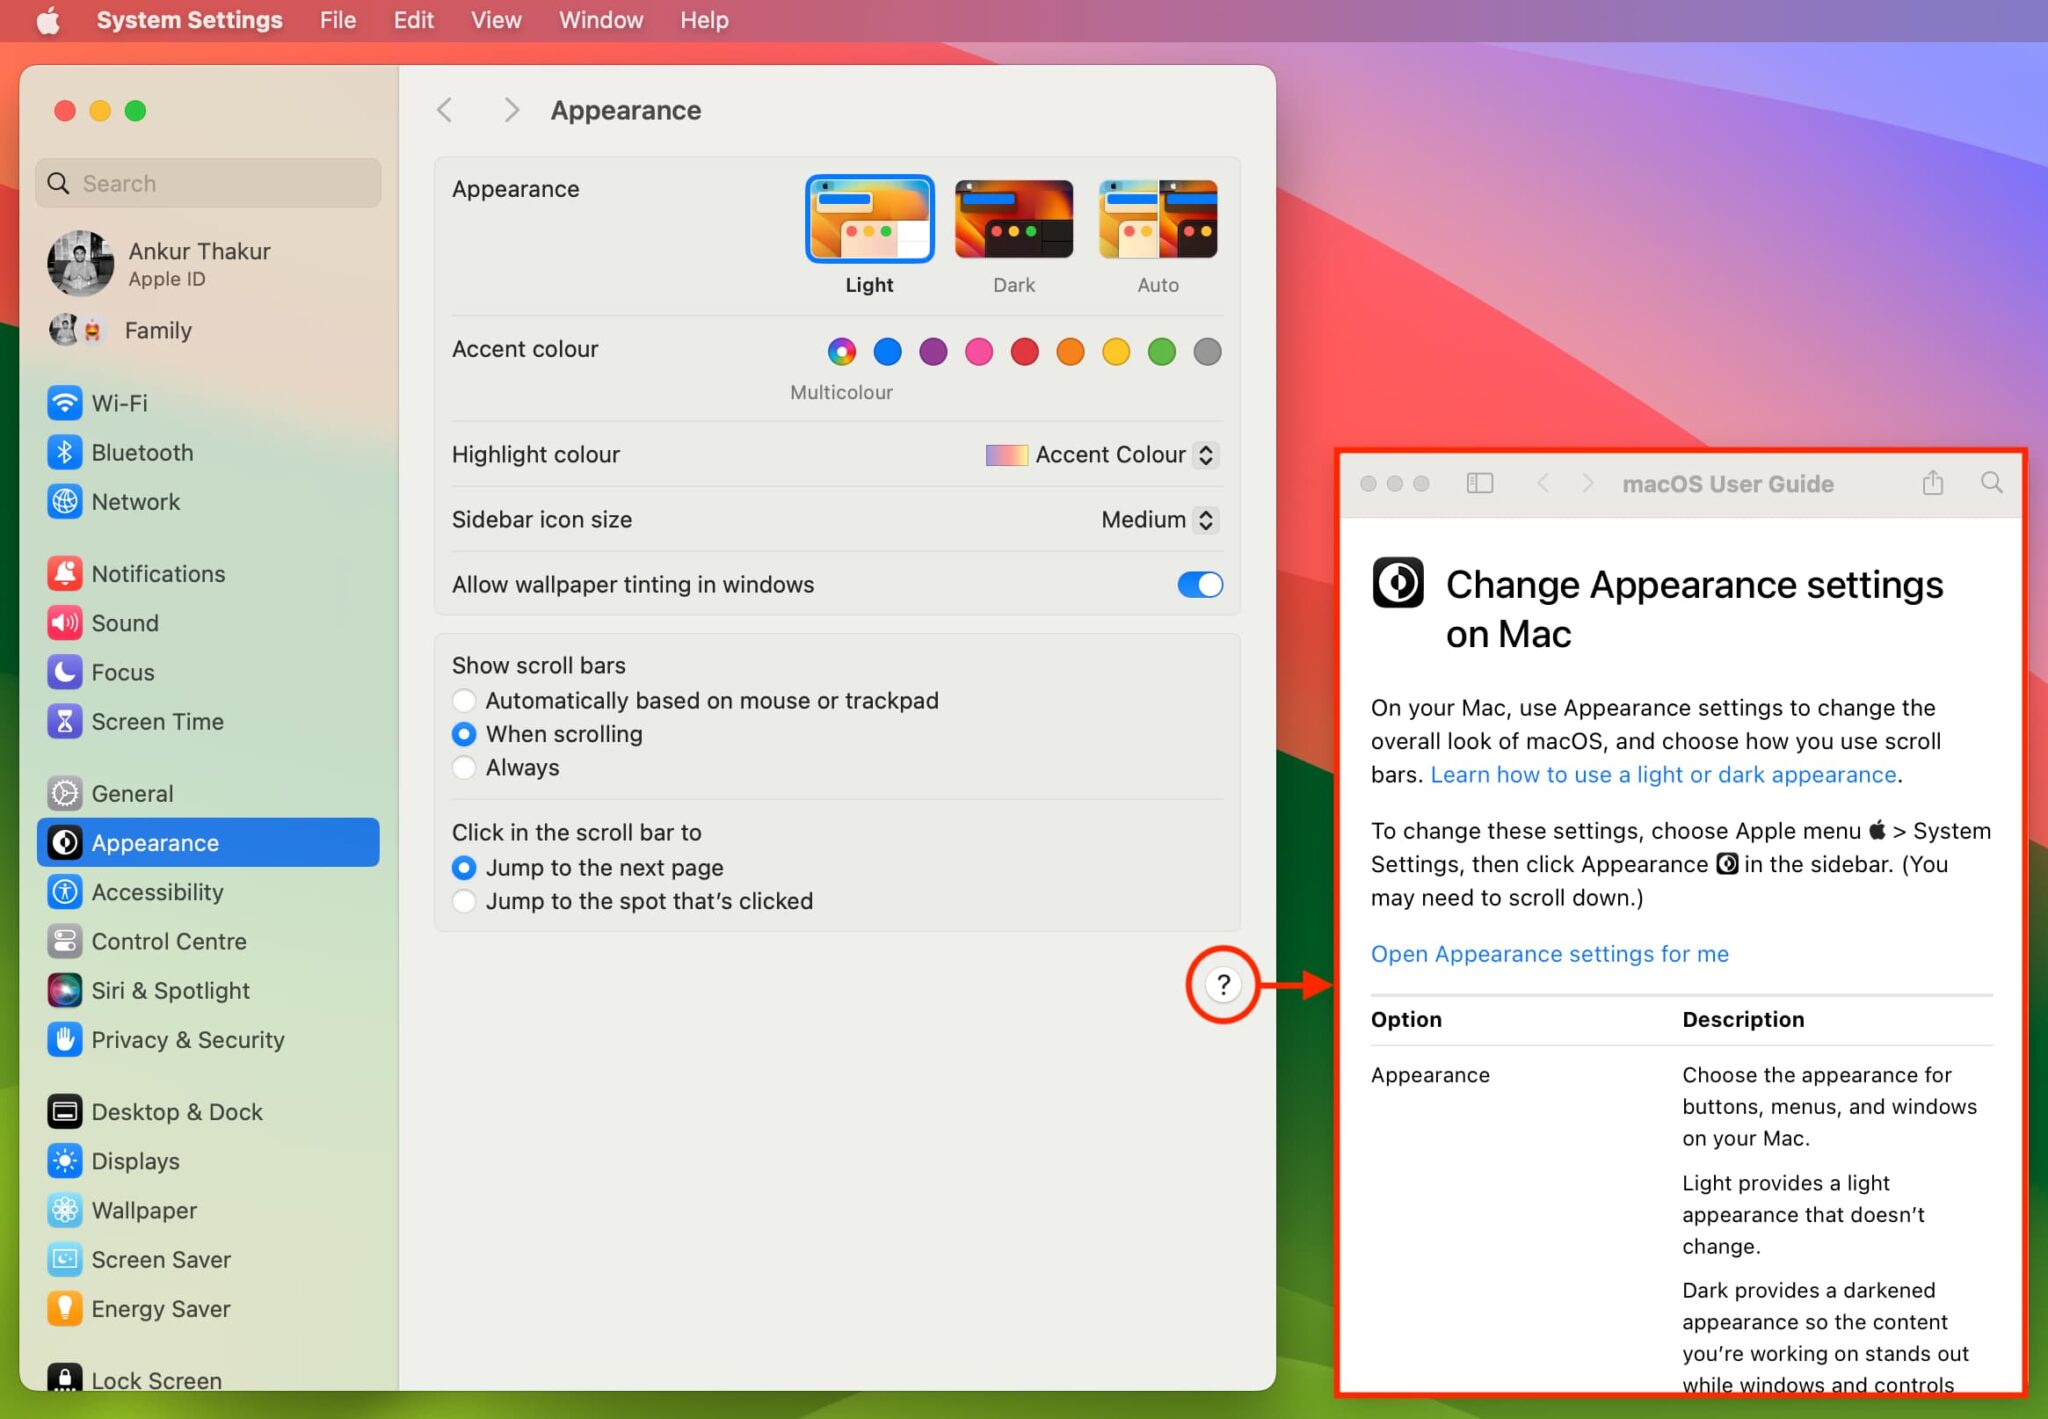The width and height of the screenshot is (2048, 1419).
Task: Choose yellow accent colour swatch
Action: coord(1116,352)
